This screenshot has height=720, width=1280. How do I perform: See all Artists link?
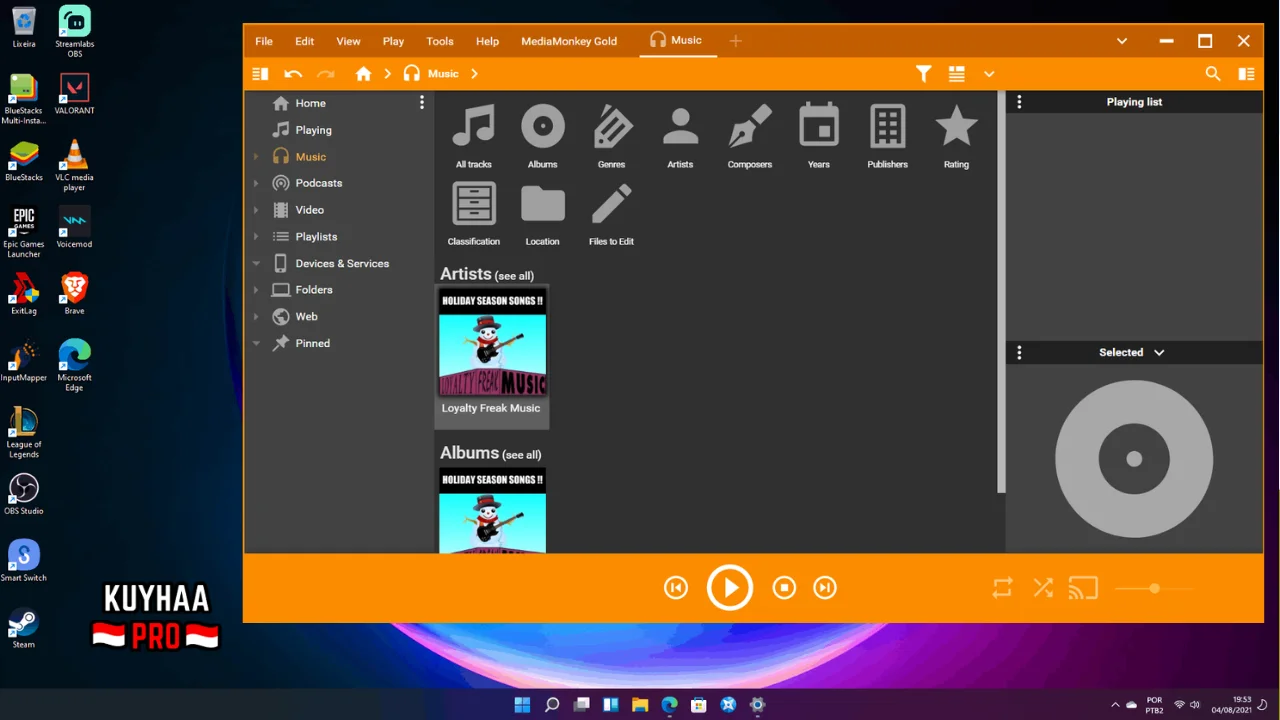515,276
